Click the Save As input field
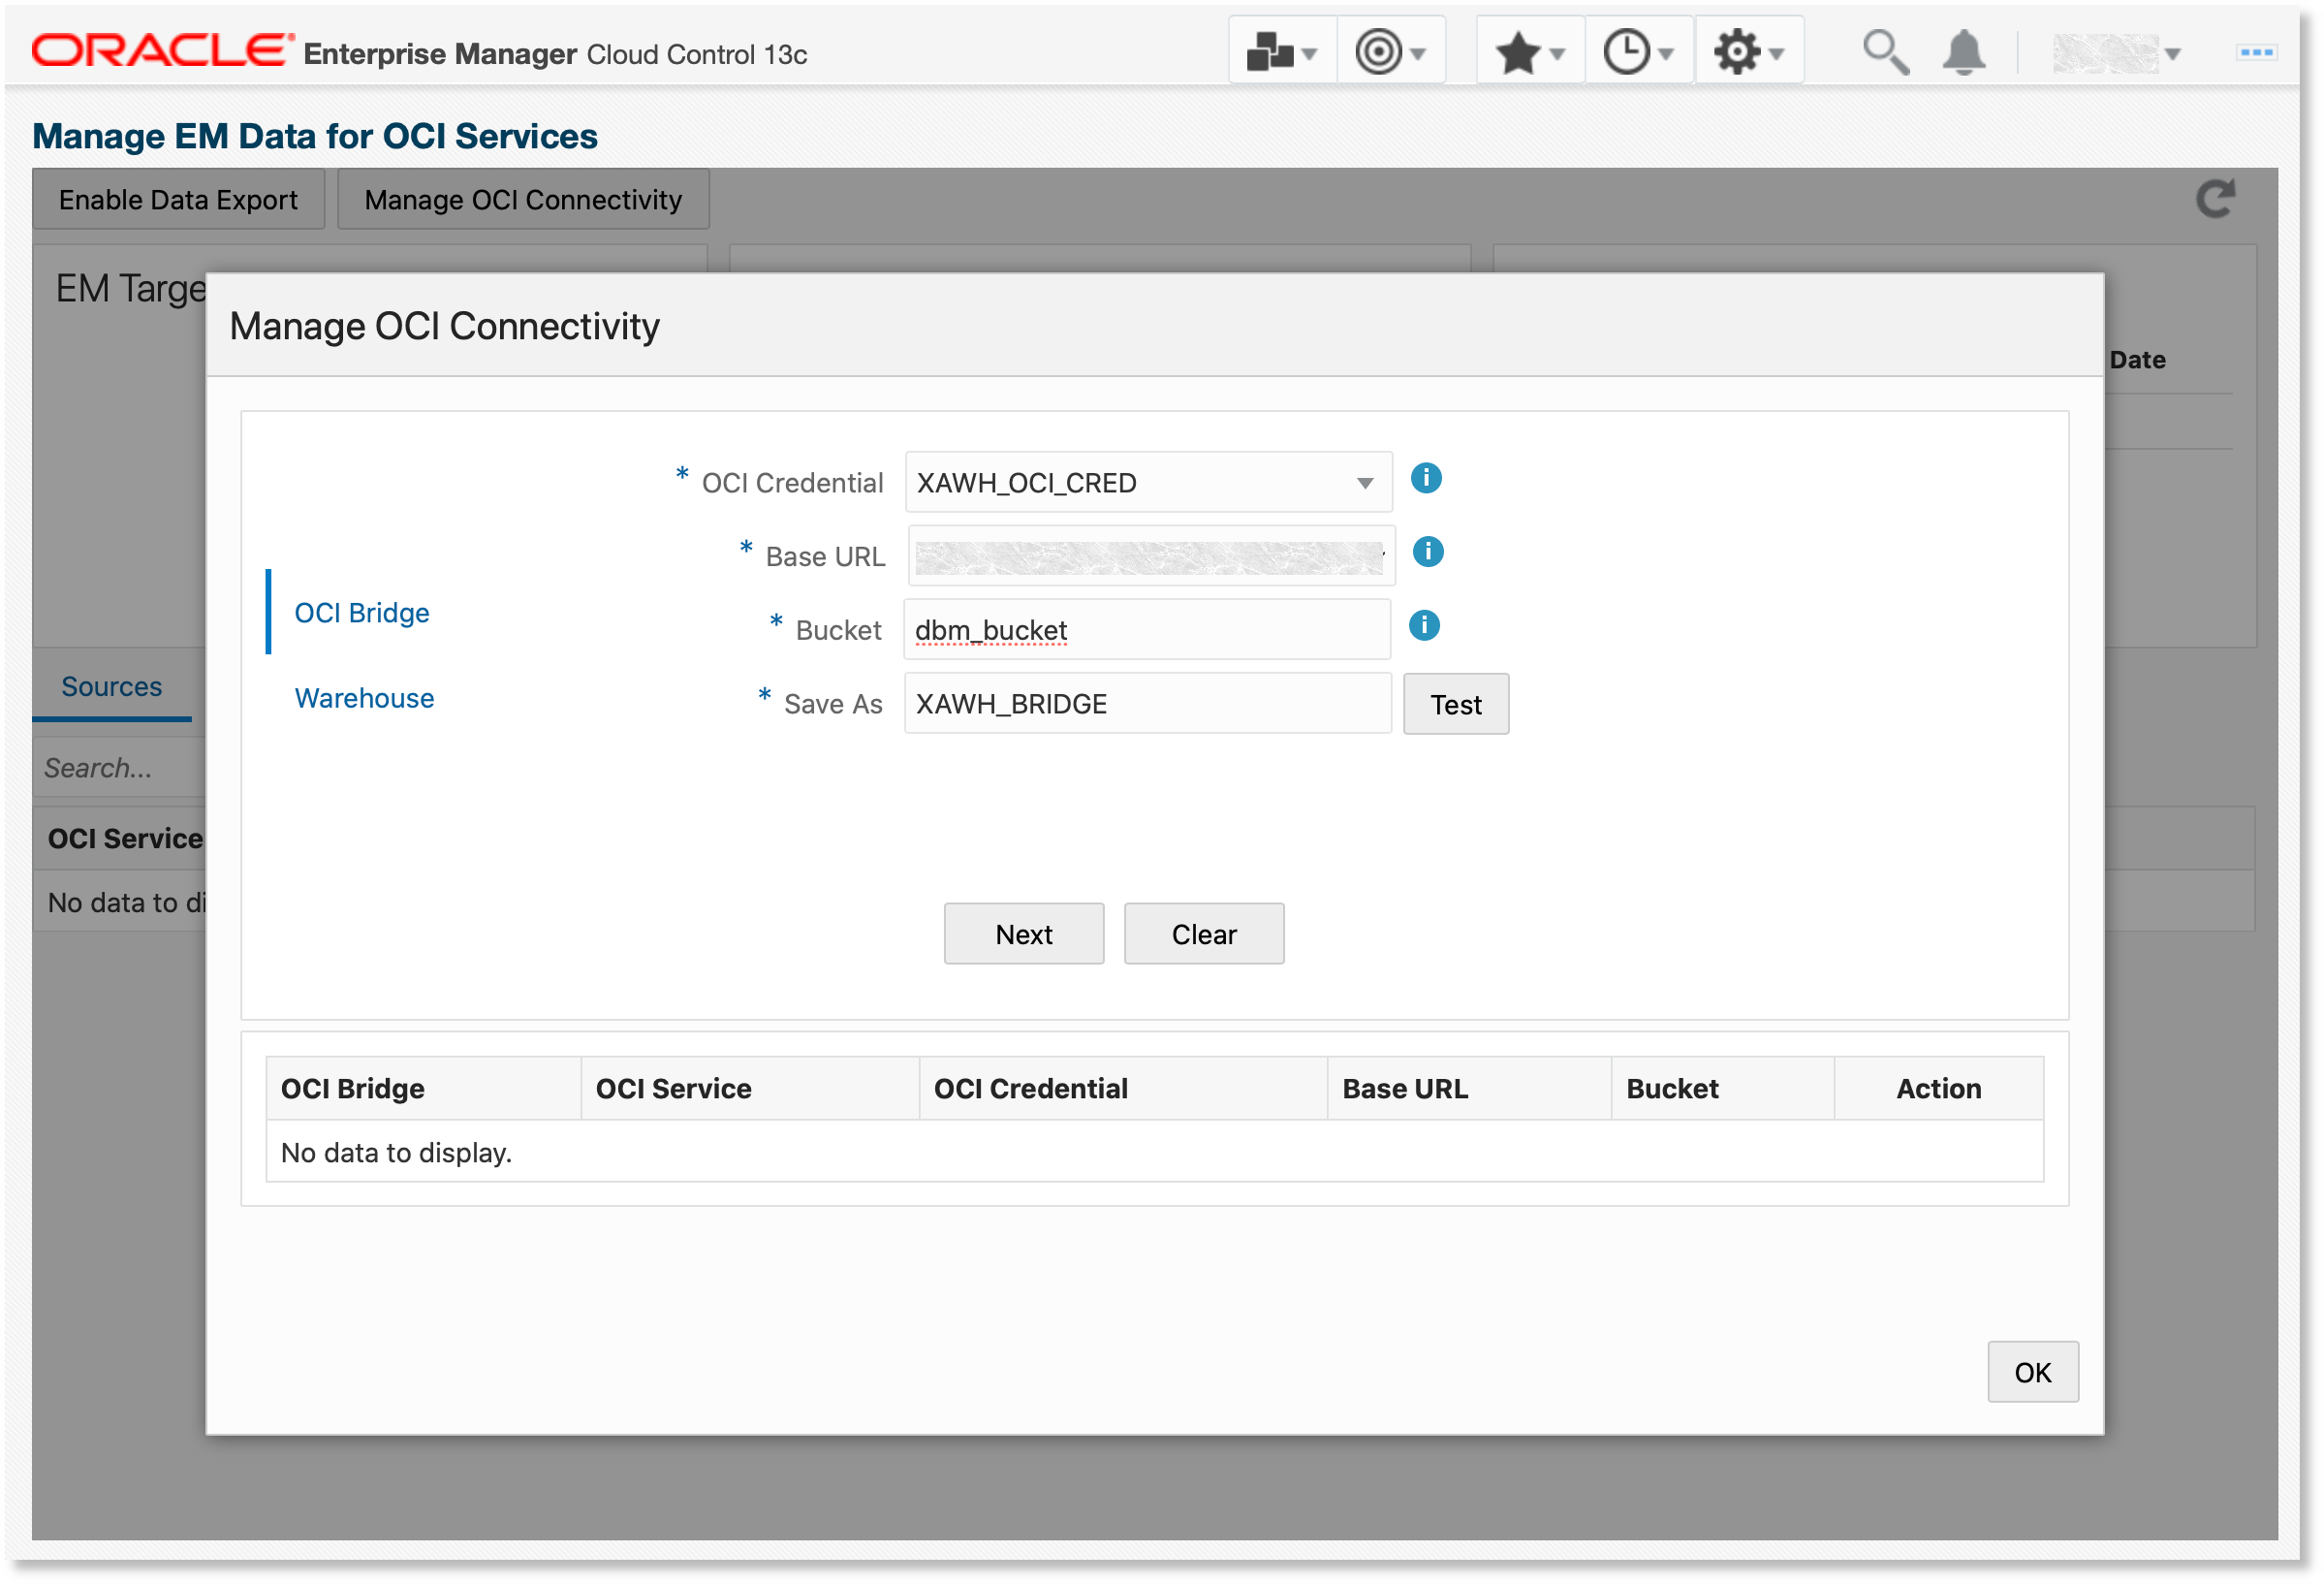2324x1584 pixels. pyautogui.click(x=1148, y=704)
